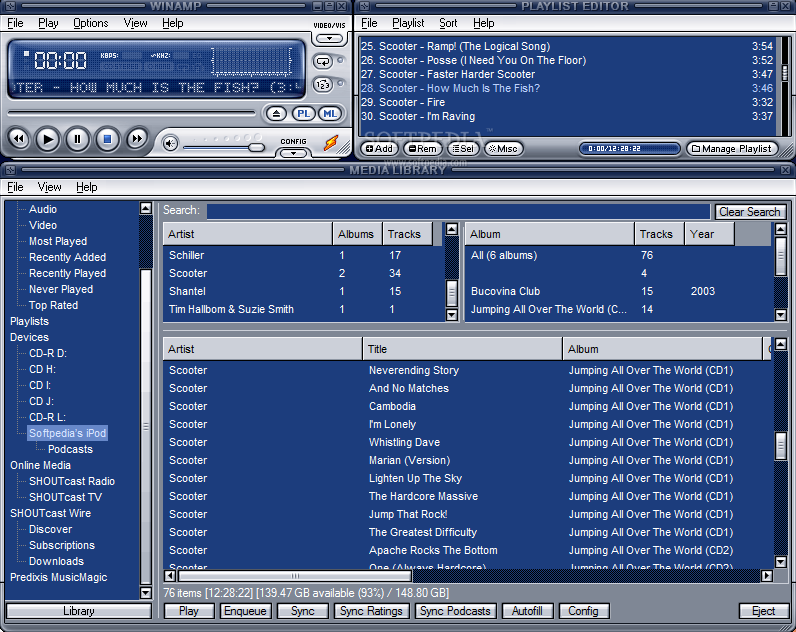Open Manage Playlist
Viewport: 796px width, 632px height.
click(x=732, y=149)
